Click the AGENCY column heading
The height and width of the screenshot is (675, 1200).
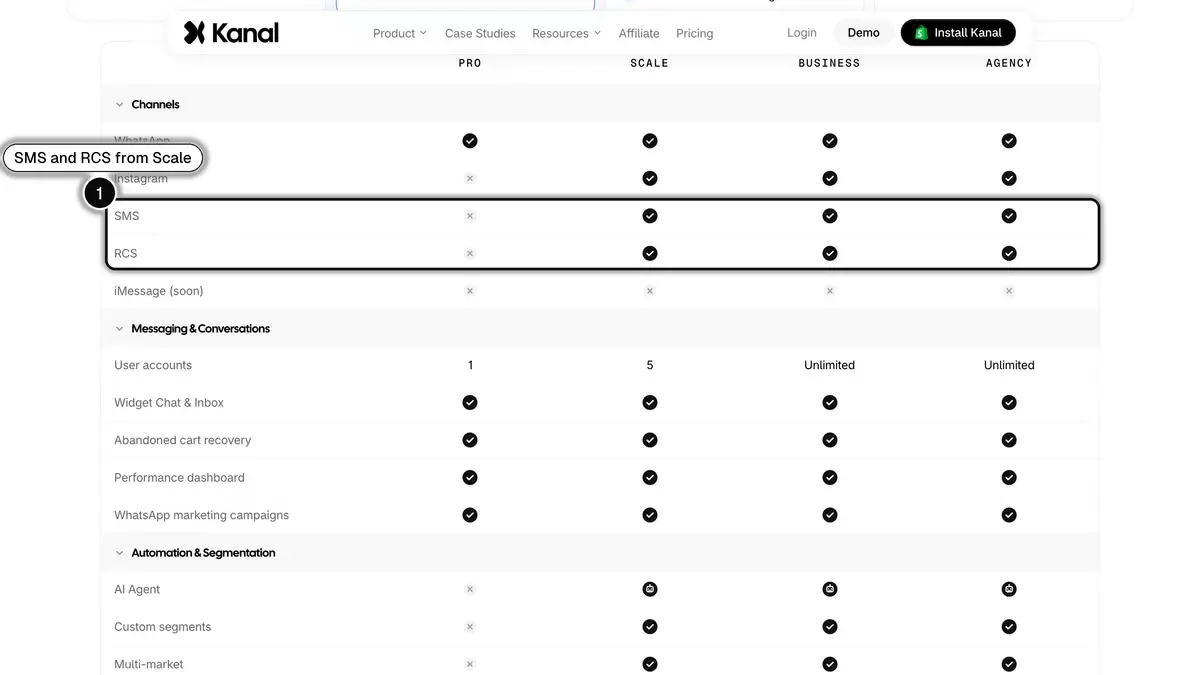point(1009,63)
